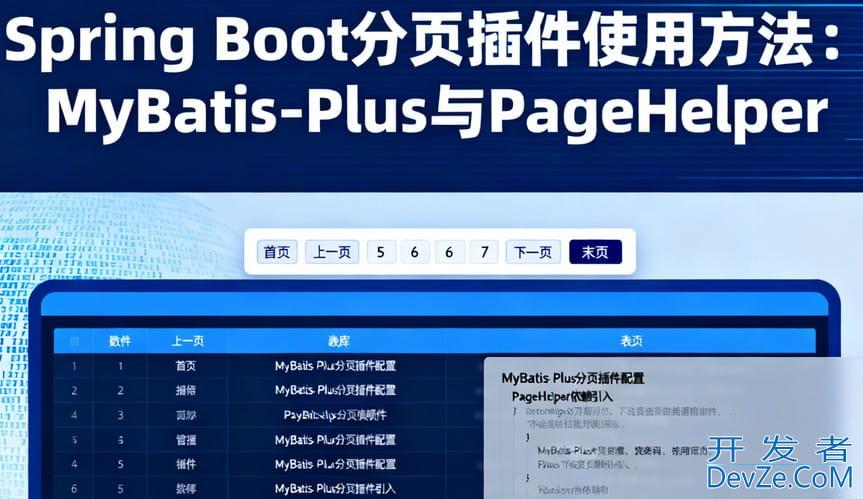The width and height of the screenshot is (863, 499).
Task: Click the 表页 column header
Action: coord(631,341)
